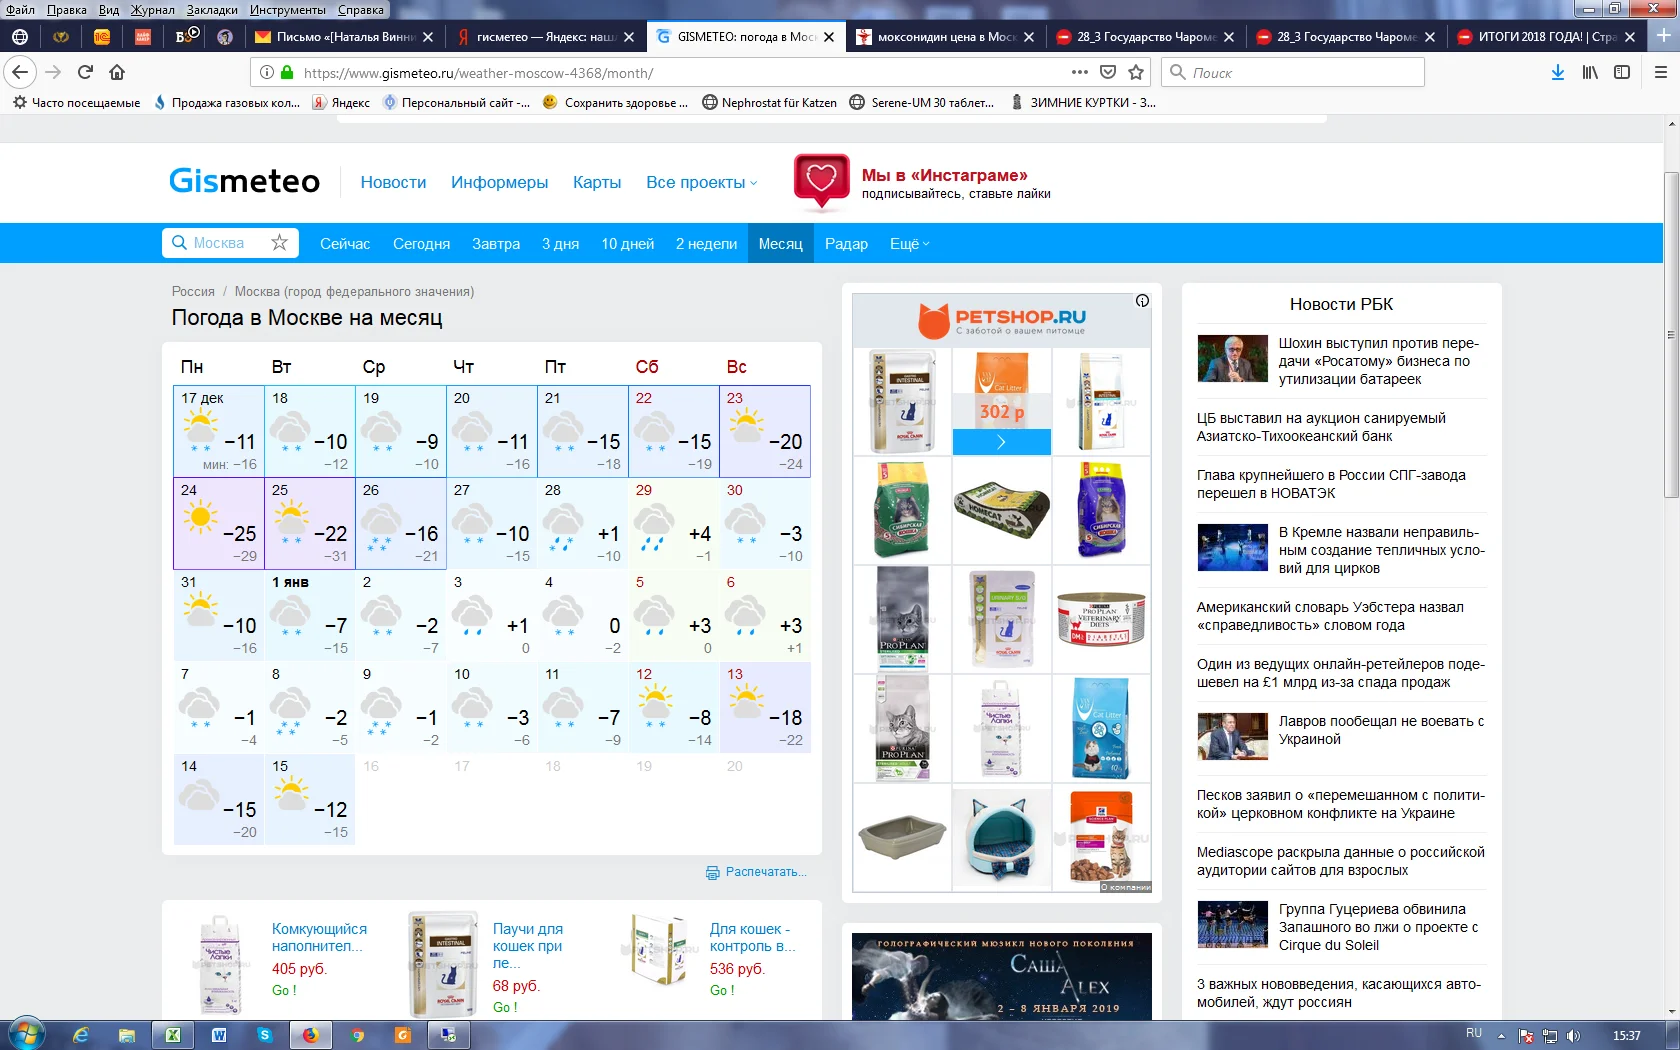
Task: Open the Закладки menu
Action: [212, 10]
